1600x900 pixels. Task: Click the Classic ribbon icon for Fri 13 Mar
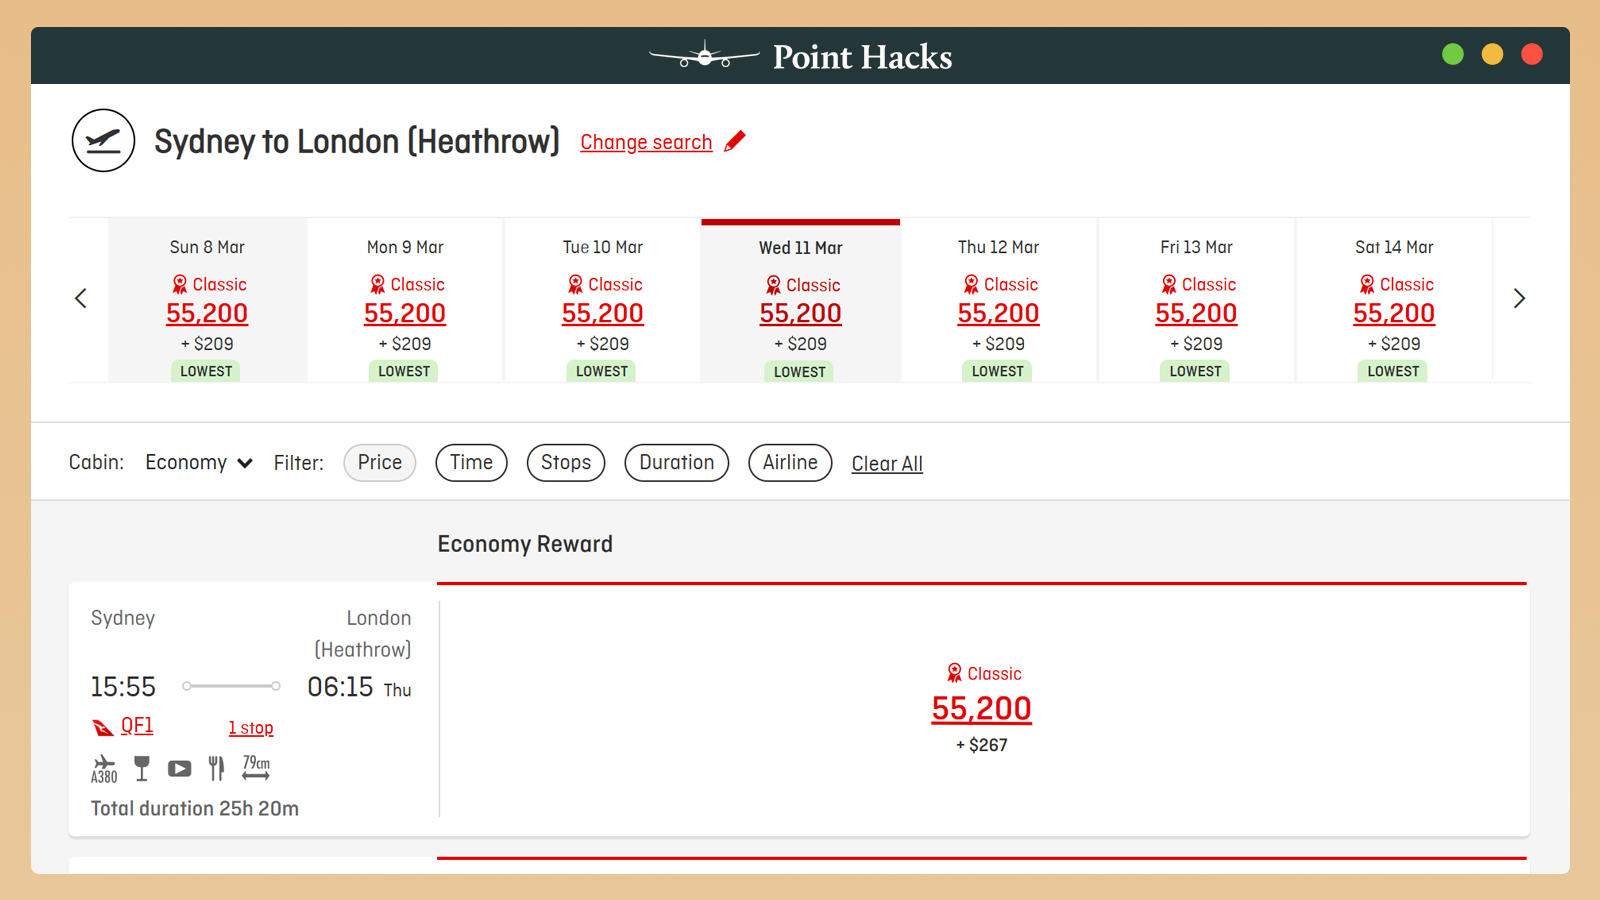click(1169, 285)
